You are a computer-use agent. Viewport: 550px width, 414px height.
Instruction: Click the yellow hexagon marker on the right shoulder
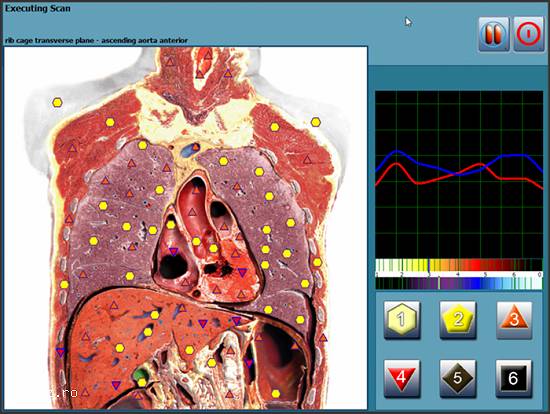316,122
